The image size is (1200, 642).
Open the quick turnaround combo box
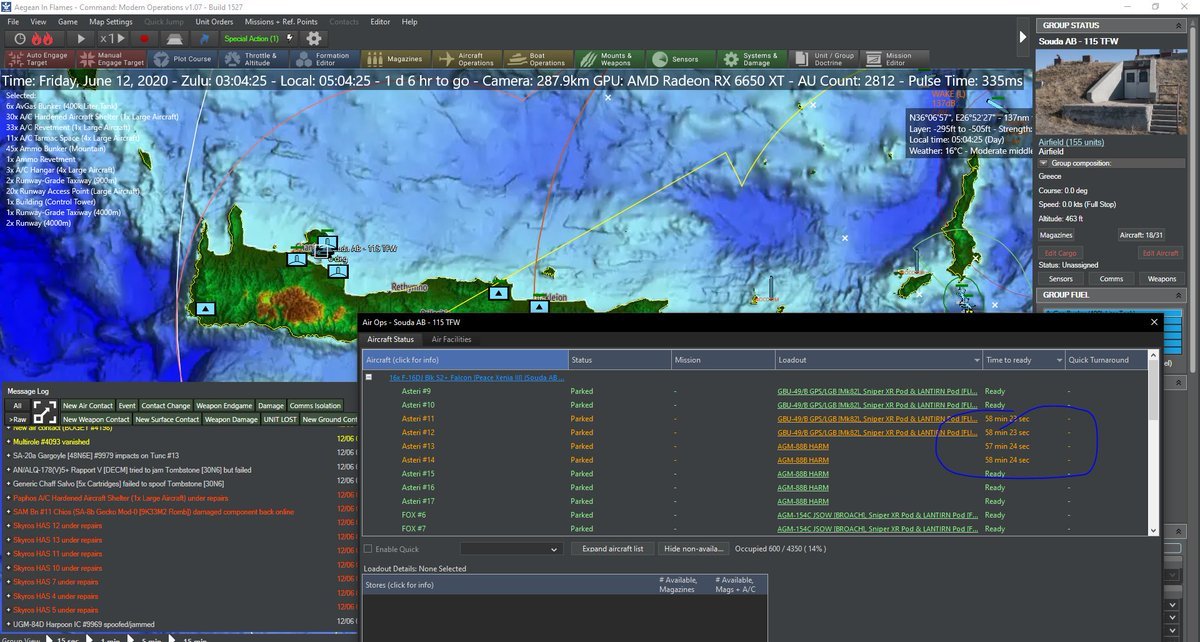tap(511, 549)
